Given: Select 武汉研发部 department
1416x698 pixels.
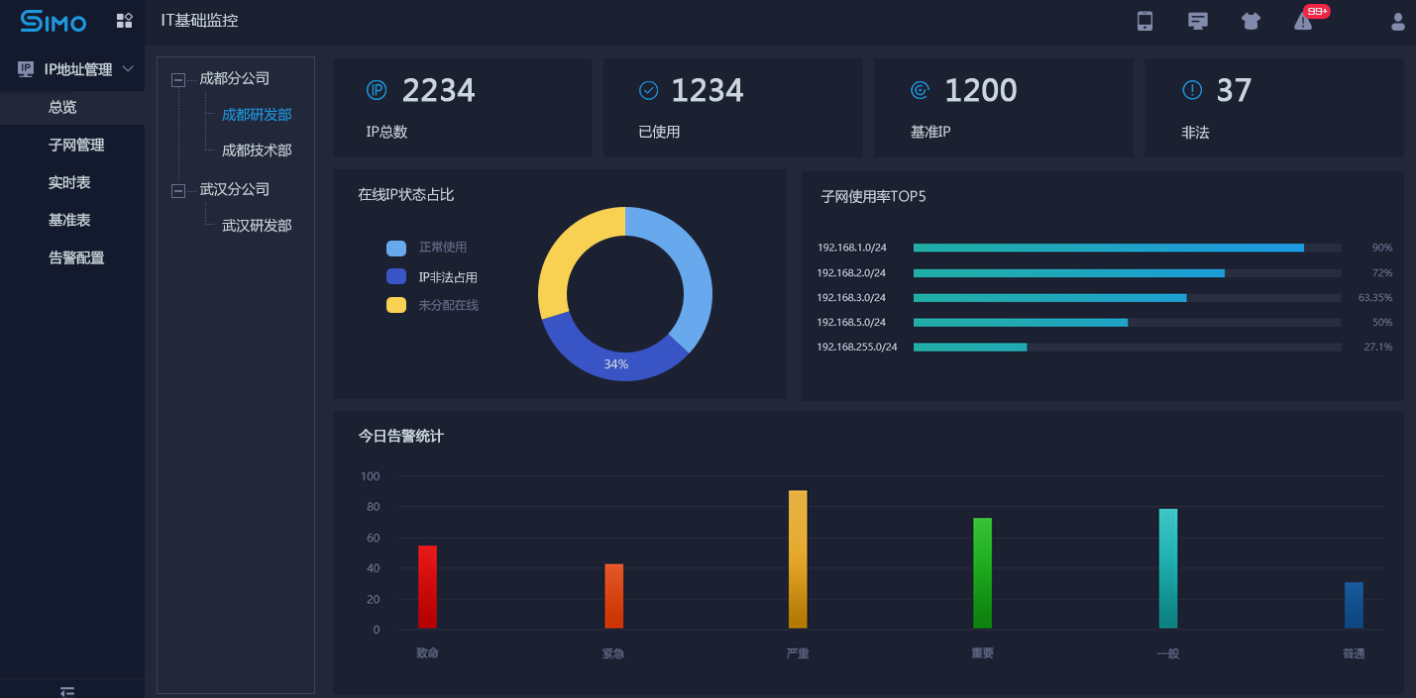Looking at the screenshot, I should pyautogui.click(x=256, y=226).
